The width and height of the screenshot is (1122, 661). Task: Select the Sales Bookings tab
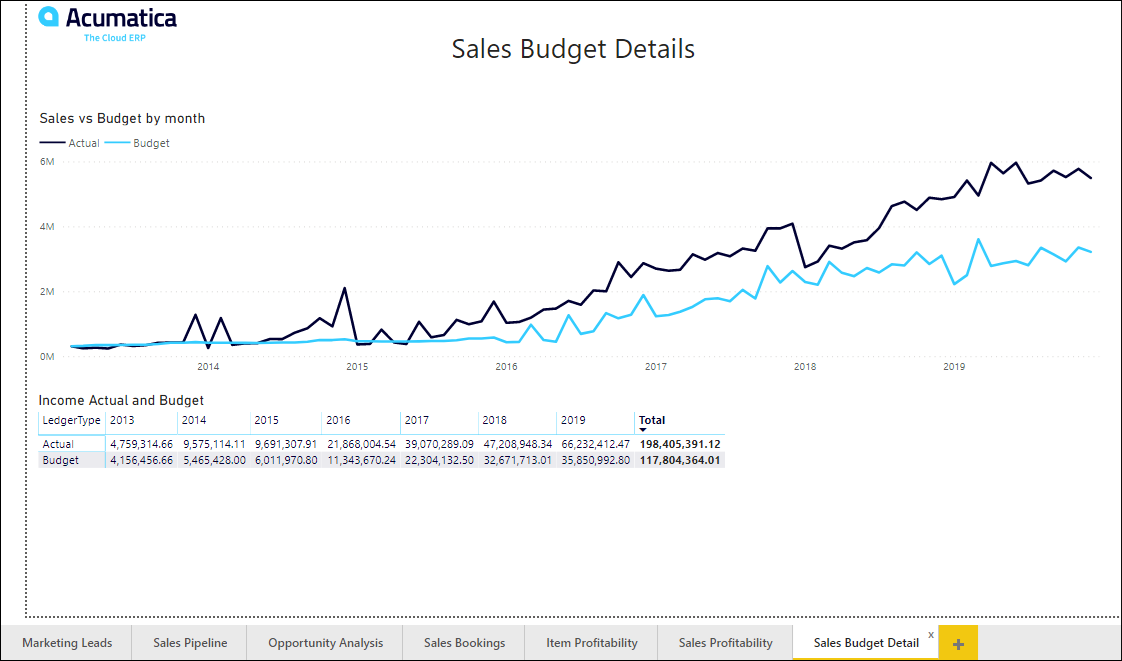click(464, 643)
